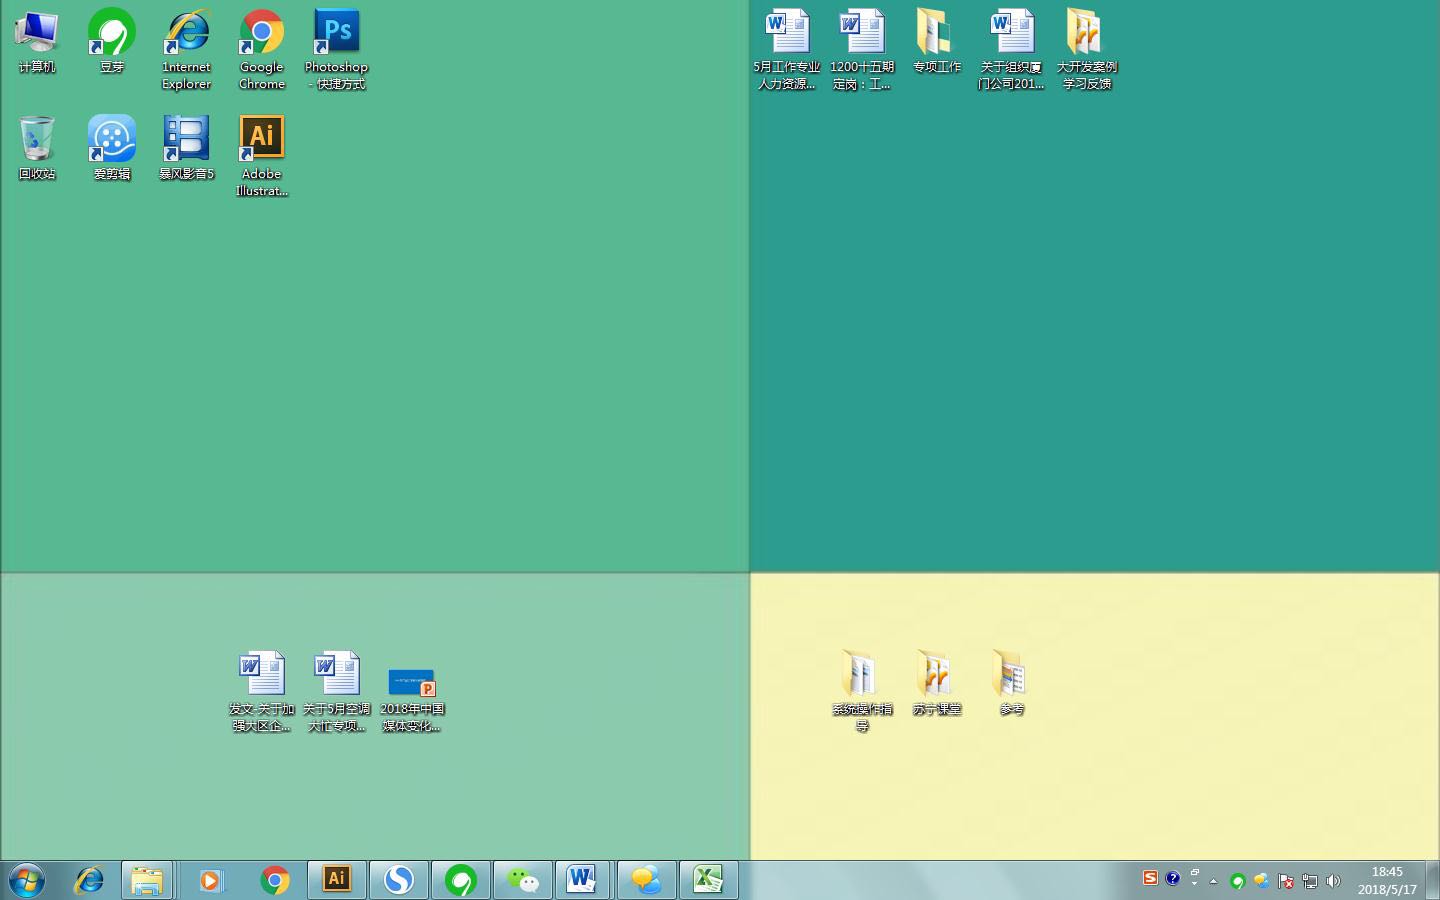Viewport: 1440px width, 900px height.
Task: Open the Photoshop desktop shortcut
Action: [336, 33]
